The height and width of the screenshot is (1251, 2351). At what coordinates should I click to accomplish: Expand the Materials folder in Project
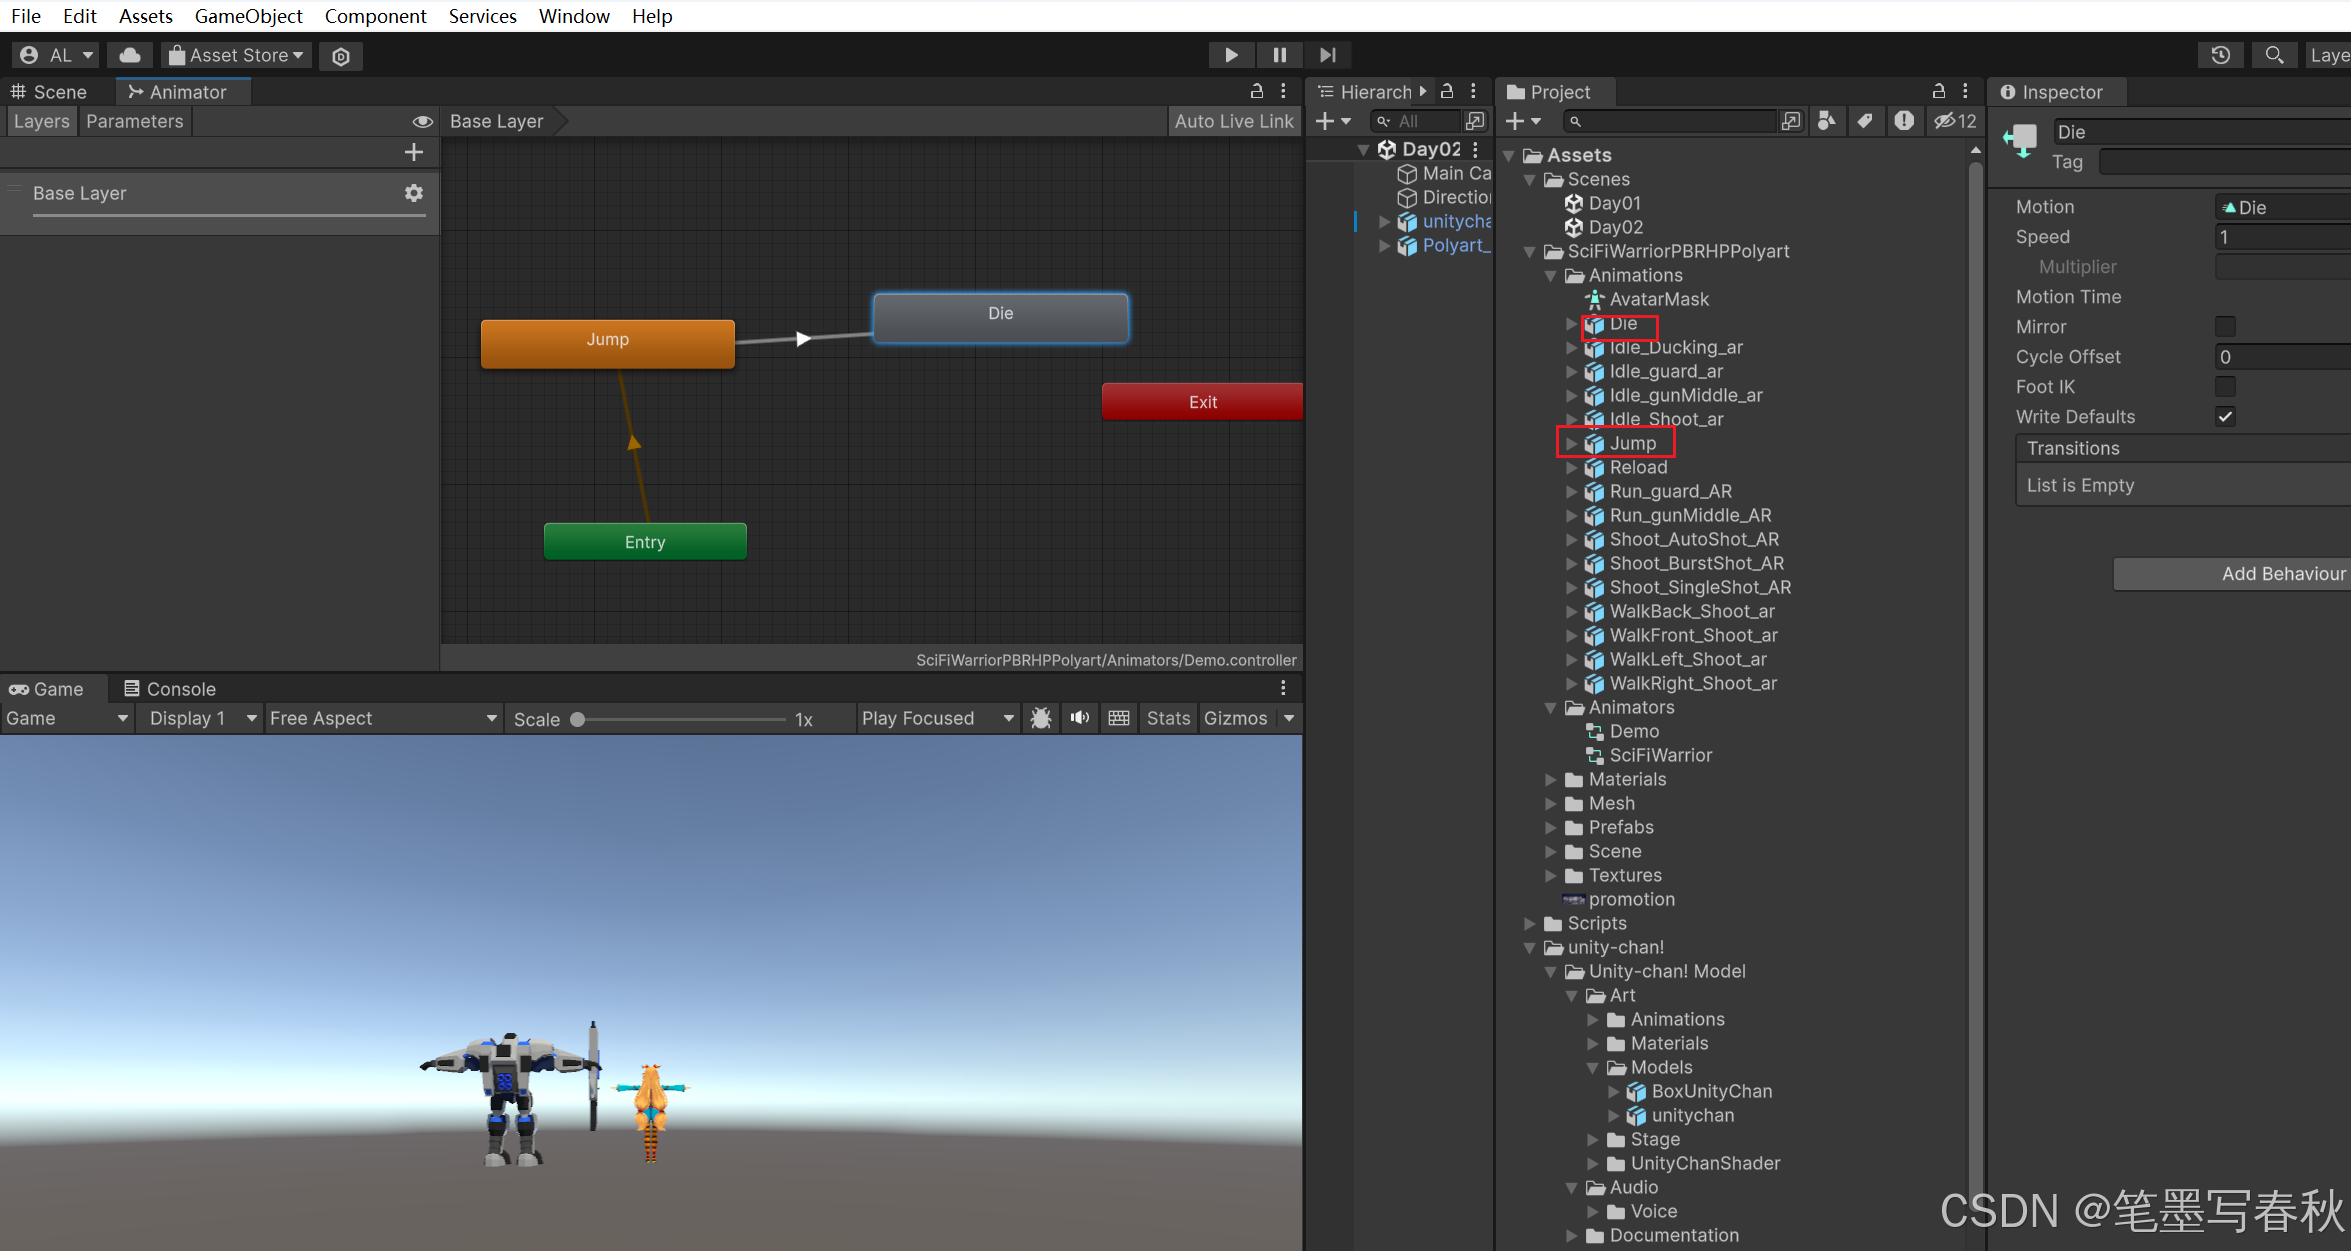pyautogui.click(x=1551, y=779)
